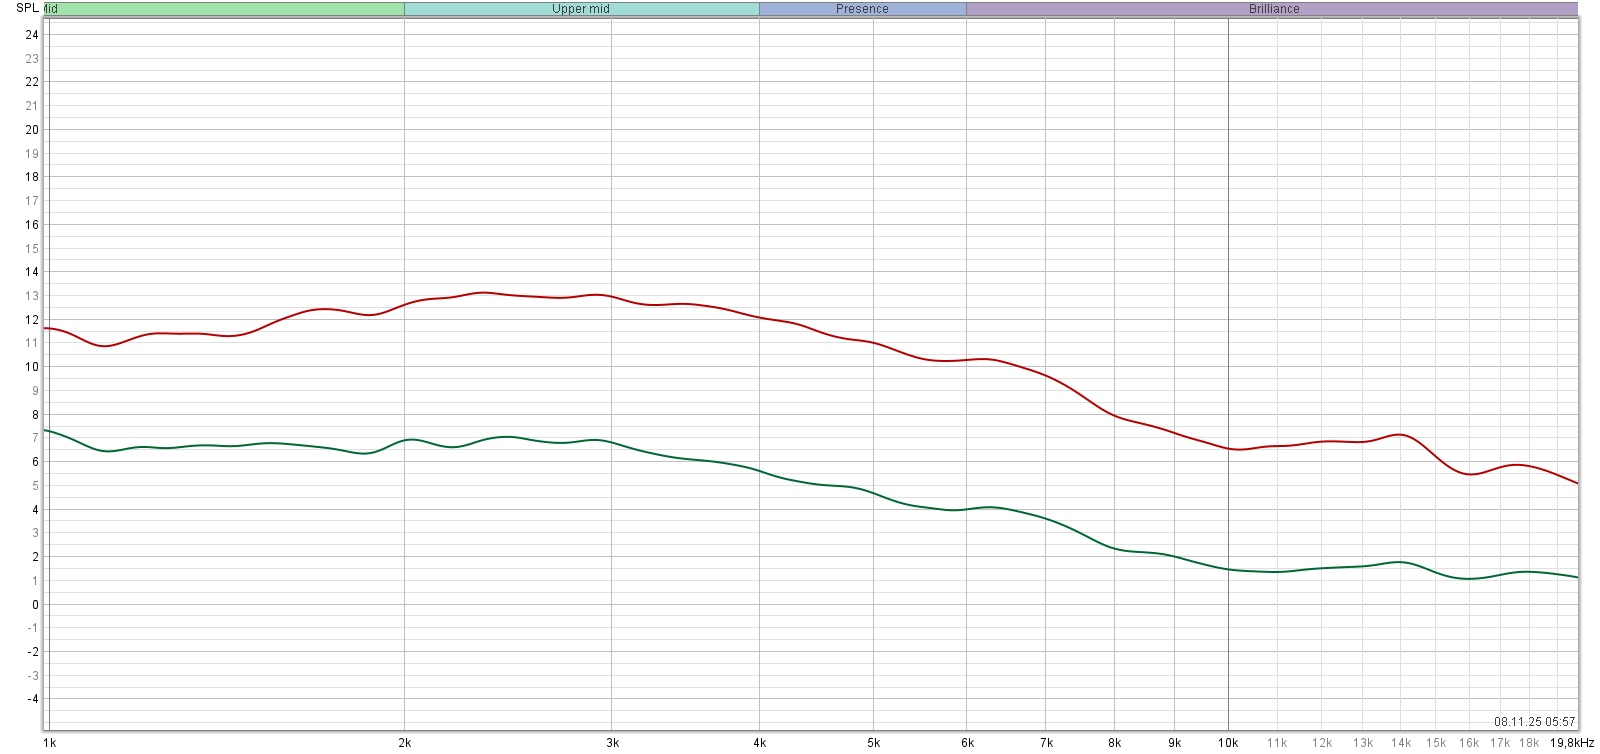Click the 7k frequency axis label
The image size is (1600, 754).
(1045, 743)
